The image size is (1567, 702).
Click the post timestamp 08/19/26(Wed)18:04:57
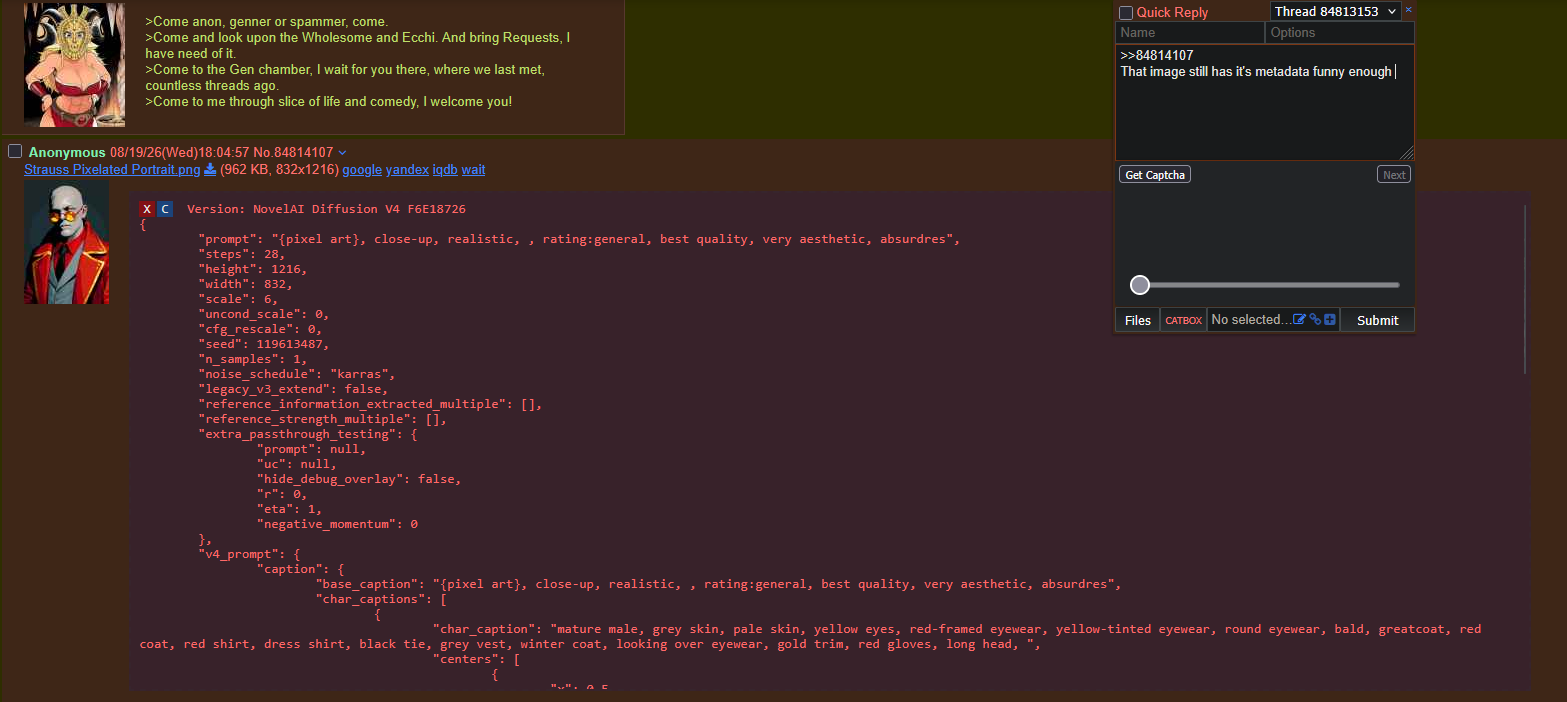click(180, 152)
